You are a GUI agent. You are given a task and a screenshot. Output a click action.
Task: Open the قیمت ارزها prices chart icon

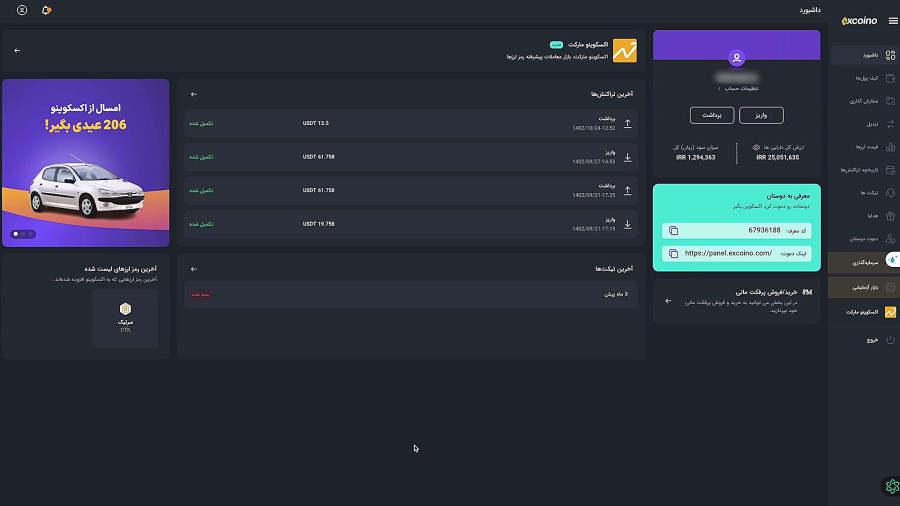pos(890,147)
